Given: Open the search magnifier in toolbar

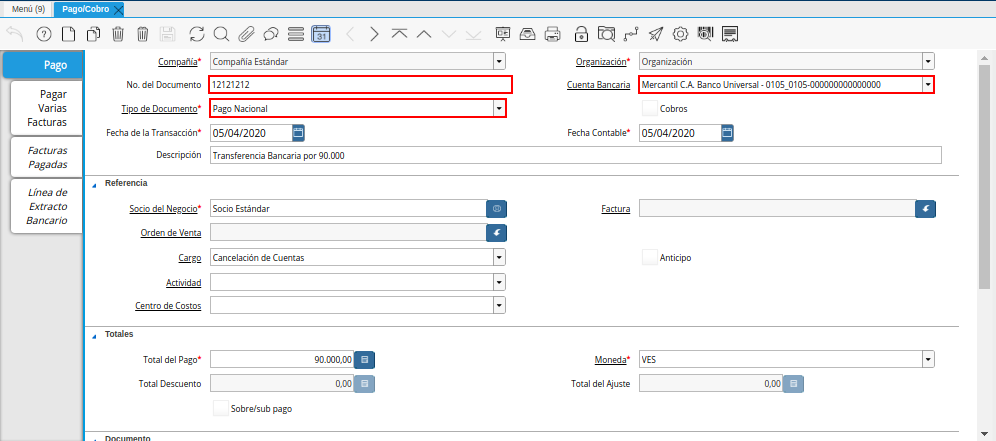Looking at the screenshot, I should pyautogui.click(x=221, y=34).
